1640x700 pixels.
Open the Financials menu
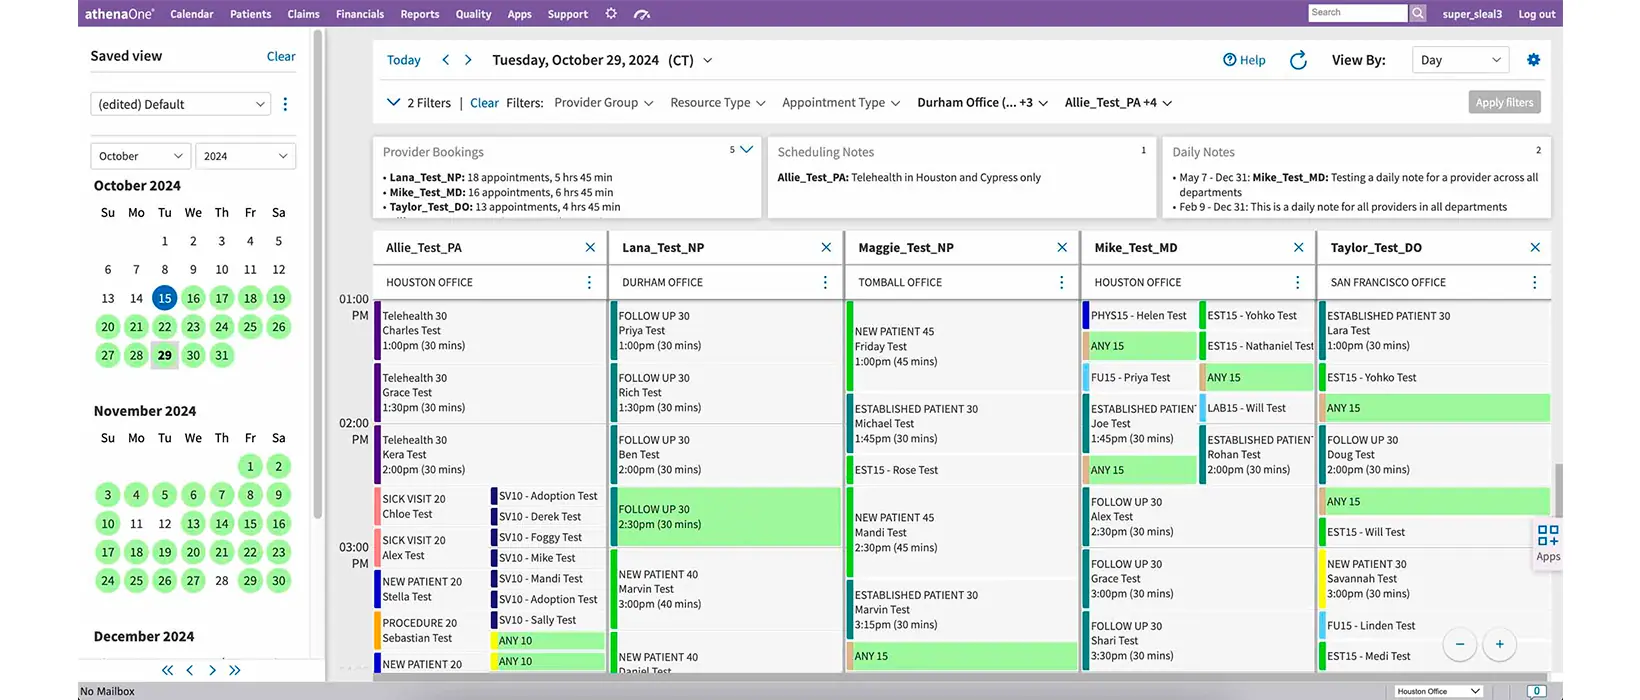point(360,14)
